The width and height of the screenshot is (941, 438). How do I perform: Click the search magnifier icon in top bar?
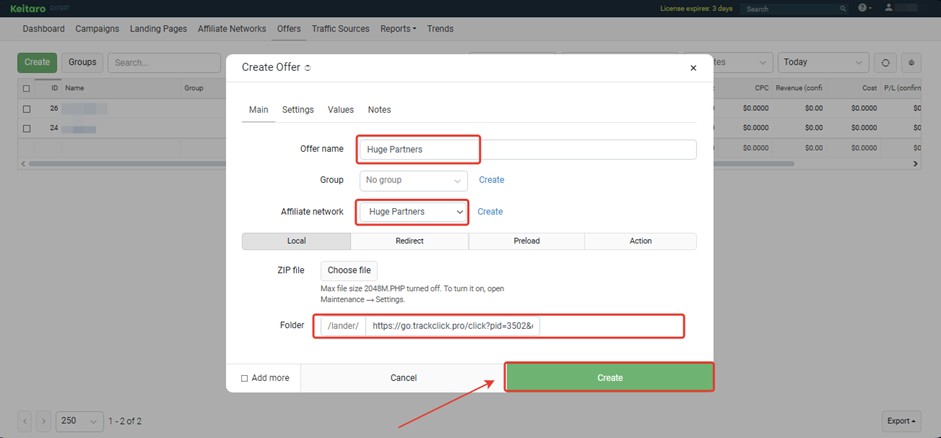click(x=843, y=9)
